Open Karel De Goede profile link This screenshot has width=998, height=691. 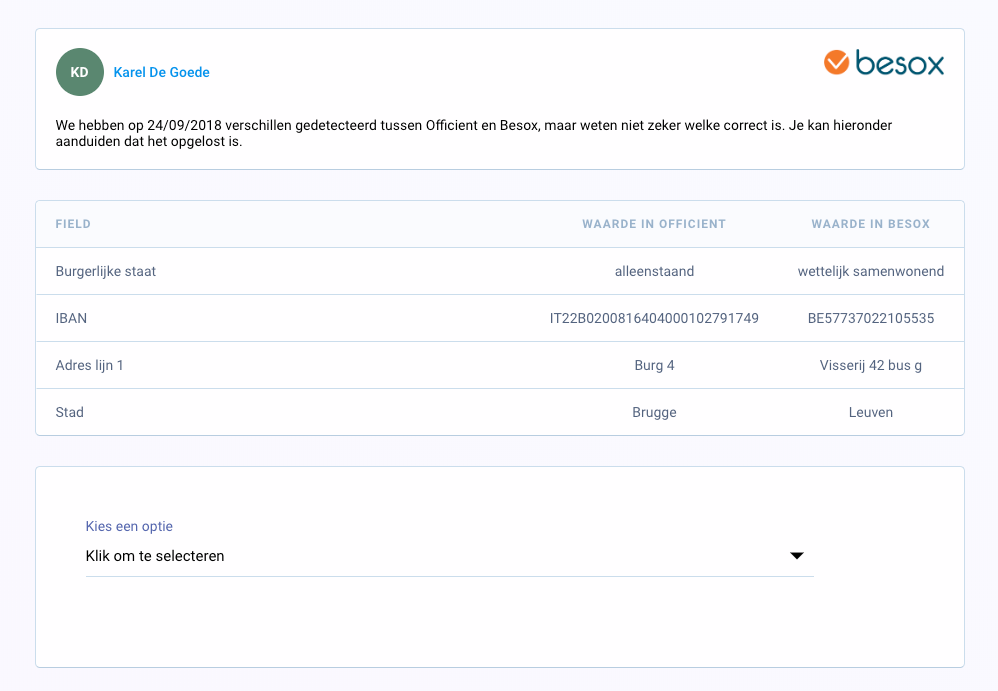162,73
